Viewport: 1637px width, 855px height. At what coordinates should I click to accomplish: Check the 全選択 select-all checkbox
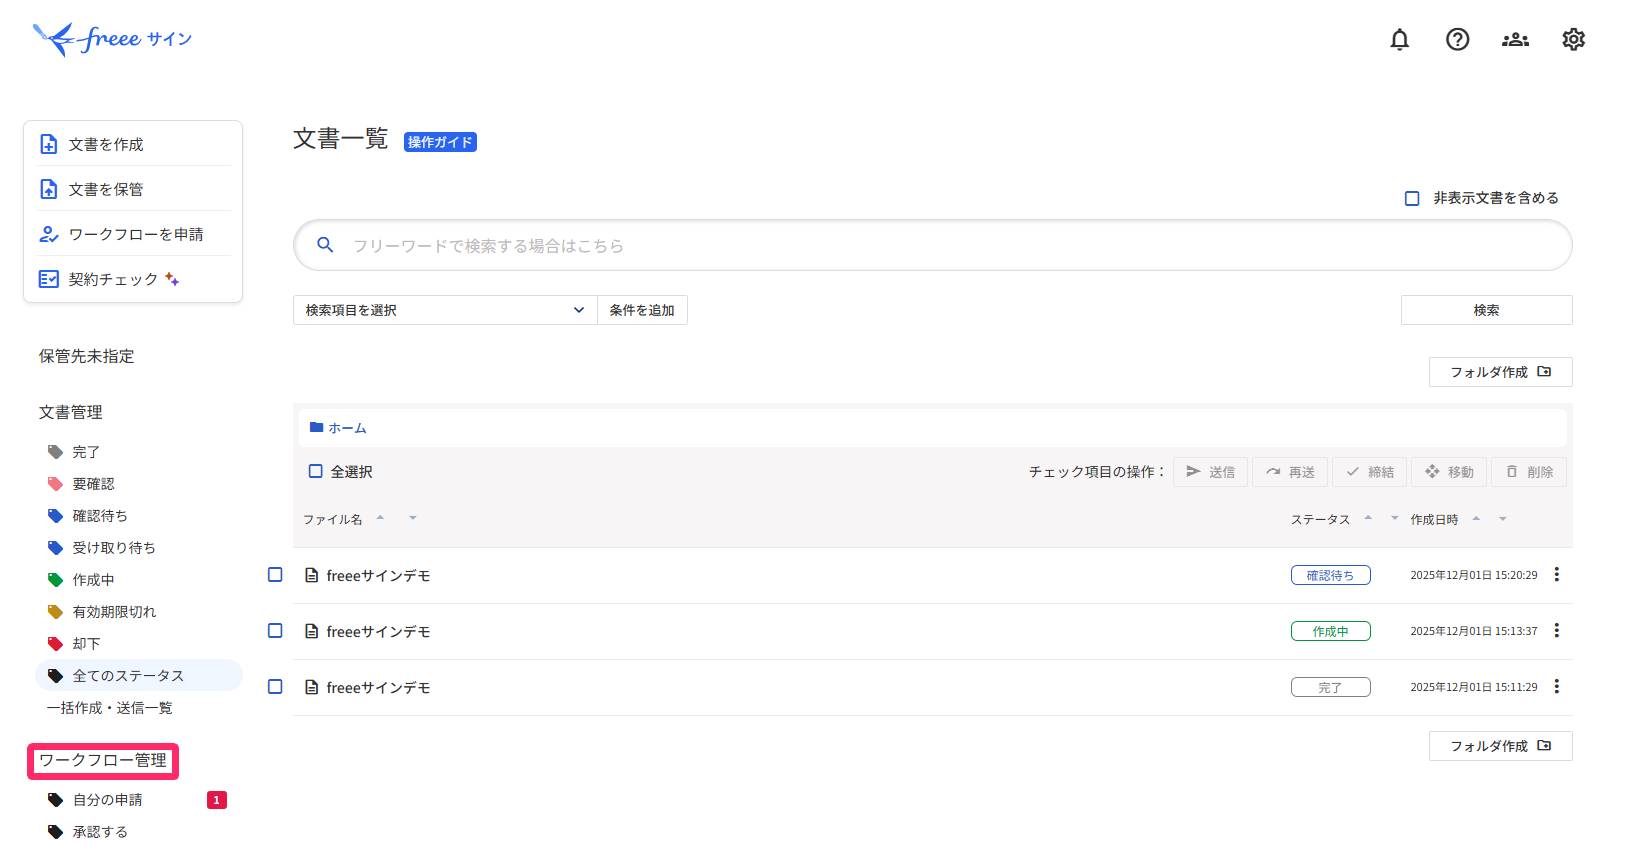pyautogui.click(x=315, y=471)
